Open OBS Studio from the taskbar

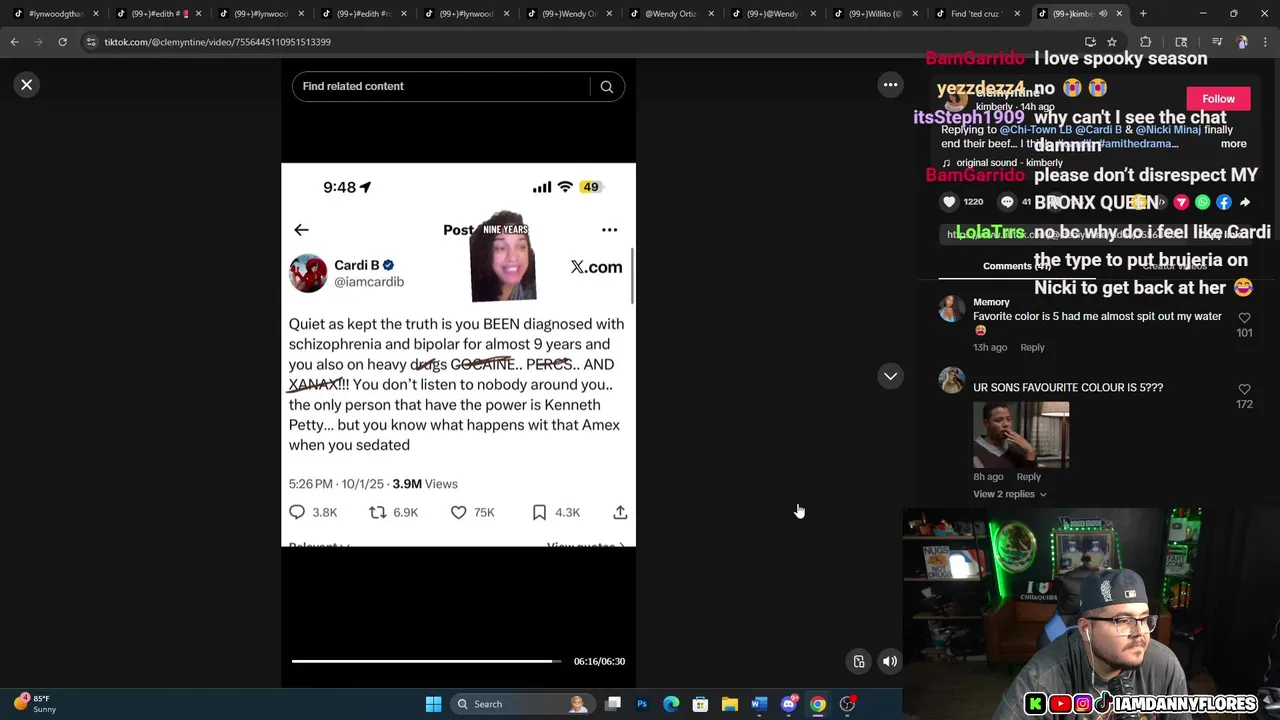(847, 704)
